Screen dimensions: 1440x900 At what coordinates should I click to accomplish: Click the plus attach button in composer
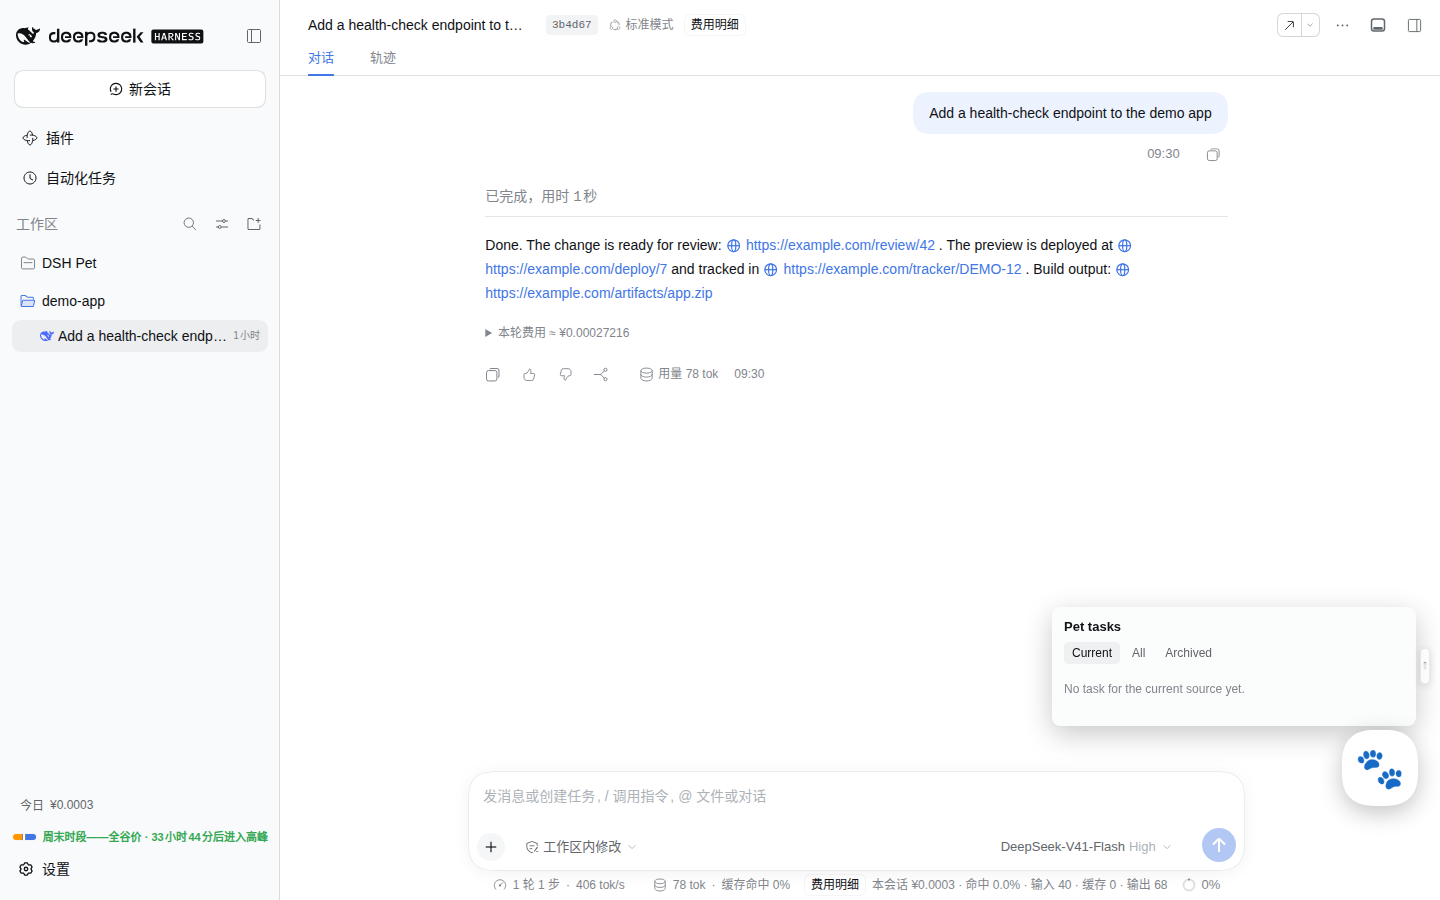[x=491, y=847]
